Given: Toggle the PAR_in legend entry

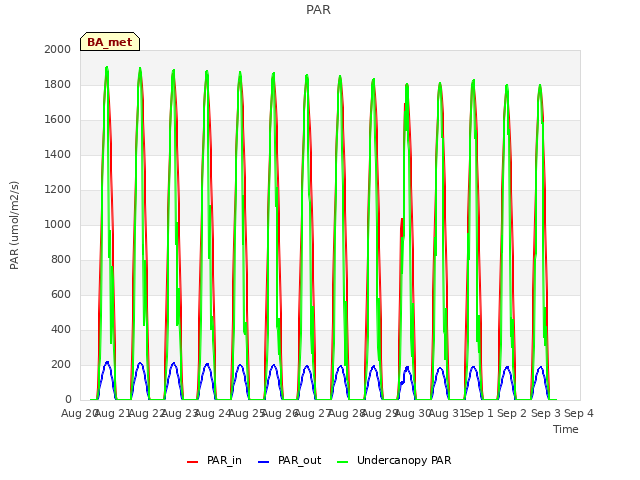Looking at the screenshot, I should (214, 460).
